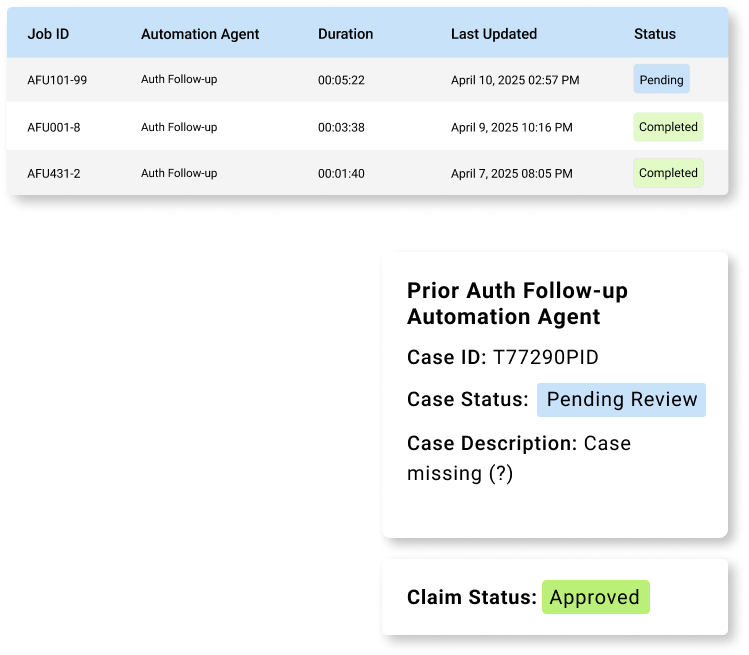The image size is (749, 655).
Task: Click the Pending Review status badge
Action: pyautogui.click(x=621, y=399)
